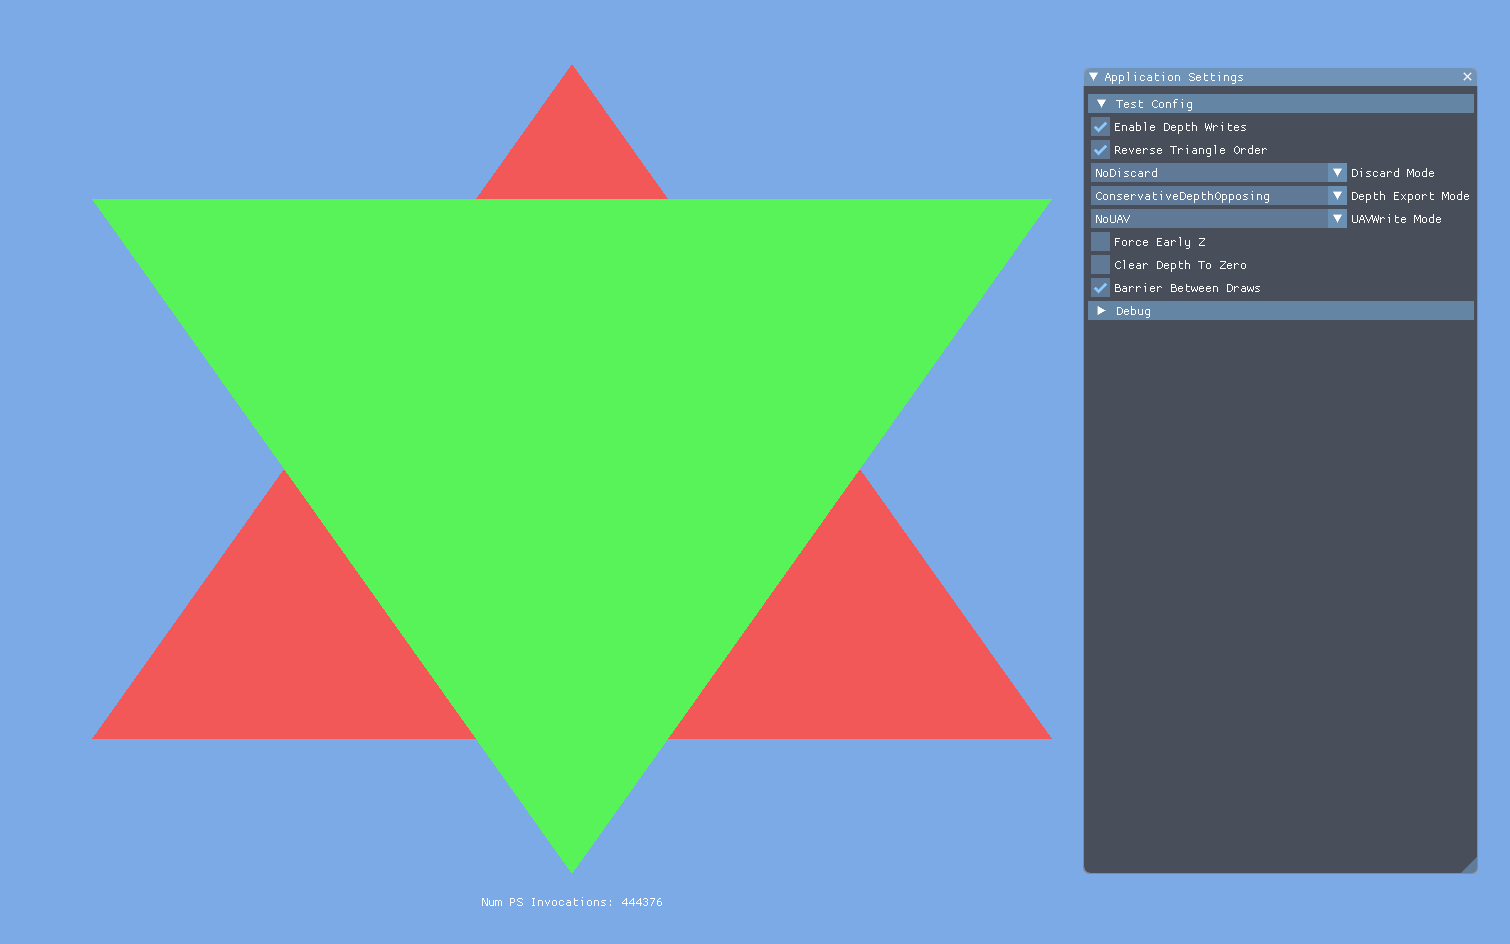Click the settings window resize grip

pyautogui.click(x=1469, y=865)
